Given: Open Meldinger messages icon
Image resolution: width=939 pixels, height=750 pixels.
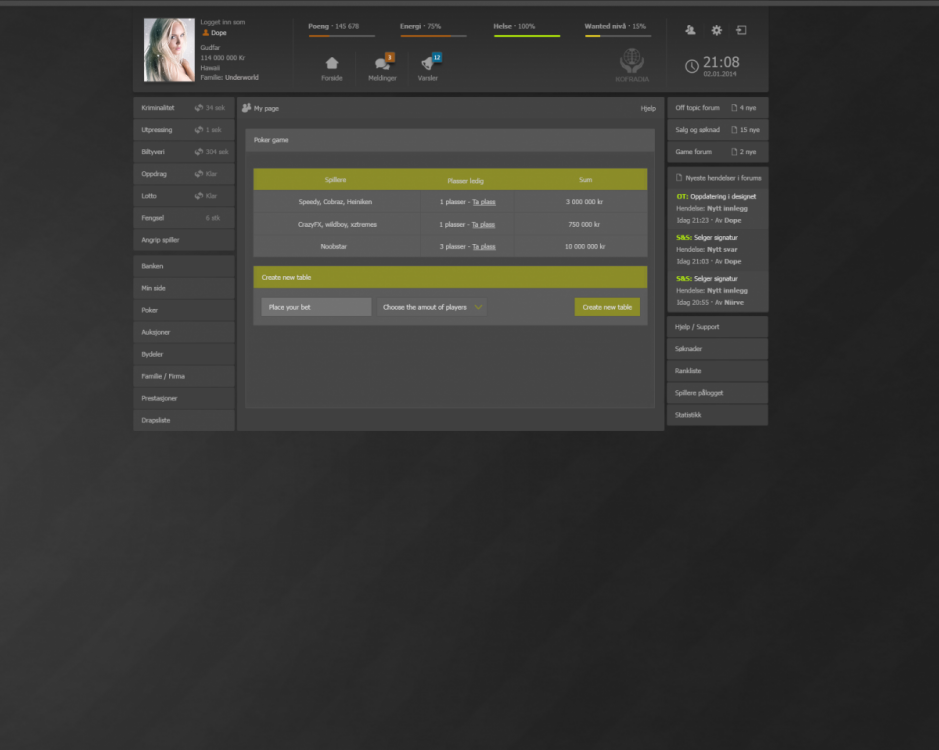Looking at the screenshot, I should 382,64.
